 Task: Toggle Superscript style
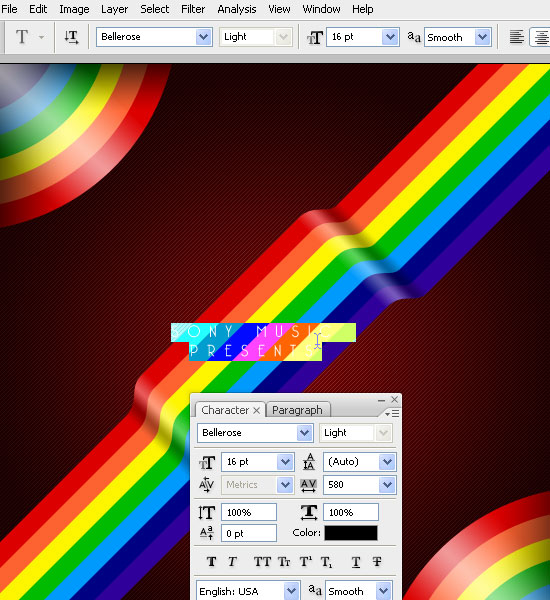tap(305, 562)
